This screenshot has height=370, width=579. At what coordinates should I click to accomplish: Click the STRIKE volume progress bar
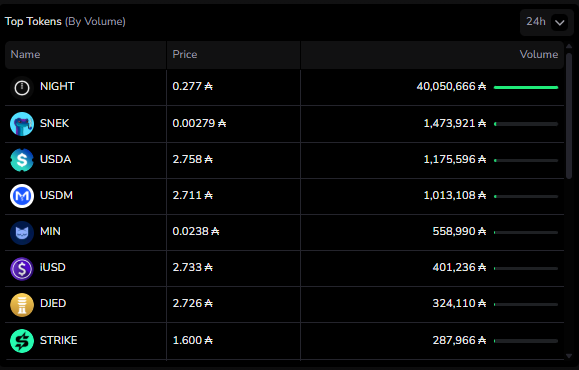[526, 341]
